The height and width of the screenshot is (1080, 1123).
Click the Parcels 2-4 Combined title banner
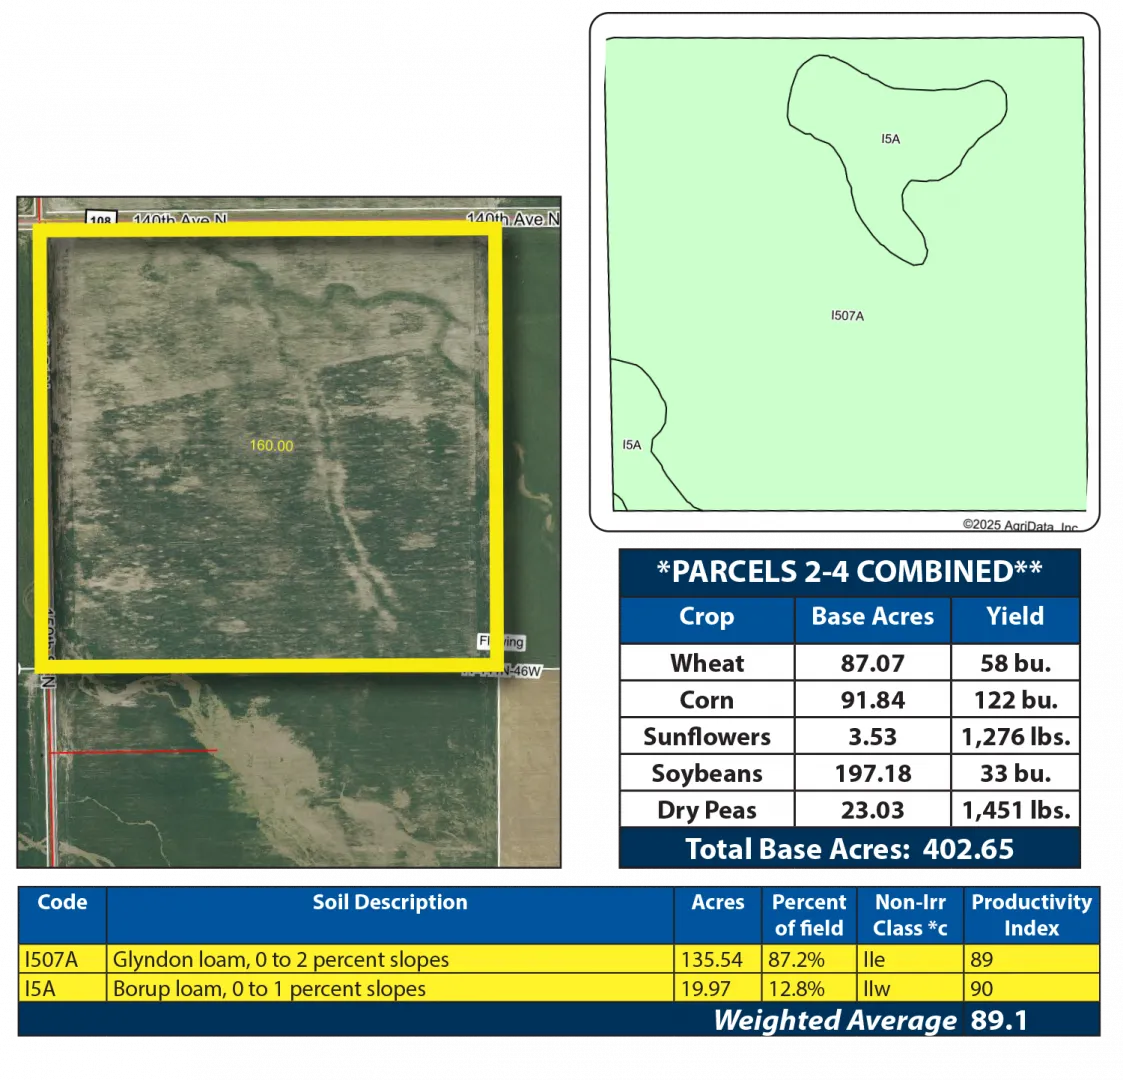[849, 571]
